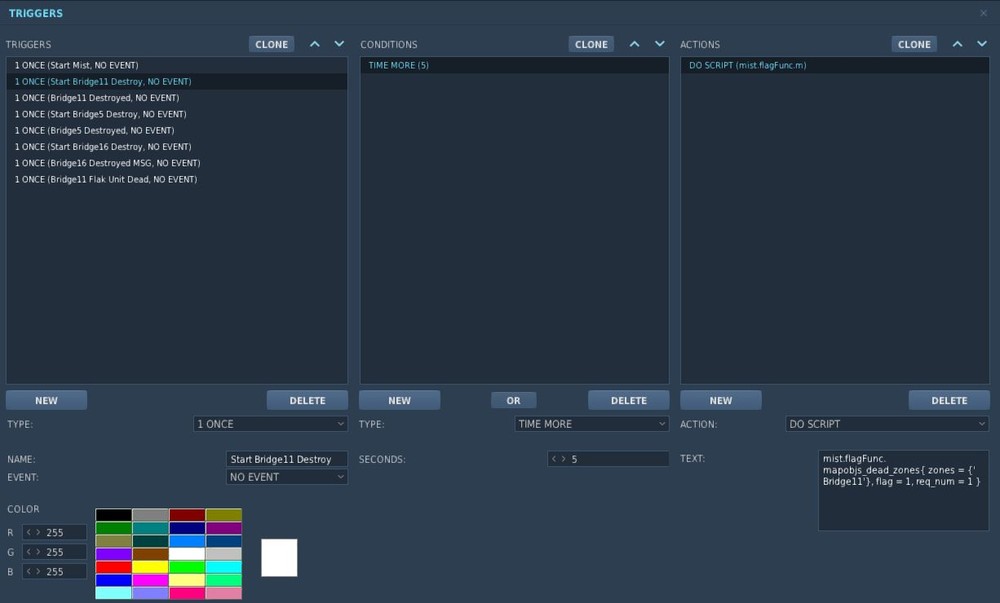Pick the teal swatch in second row
This screenshot has height=603, width=1000.
tap(151, 528)
